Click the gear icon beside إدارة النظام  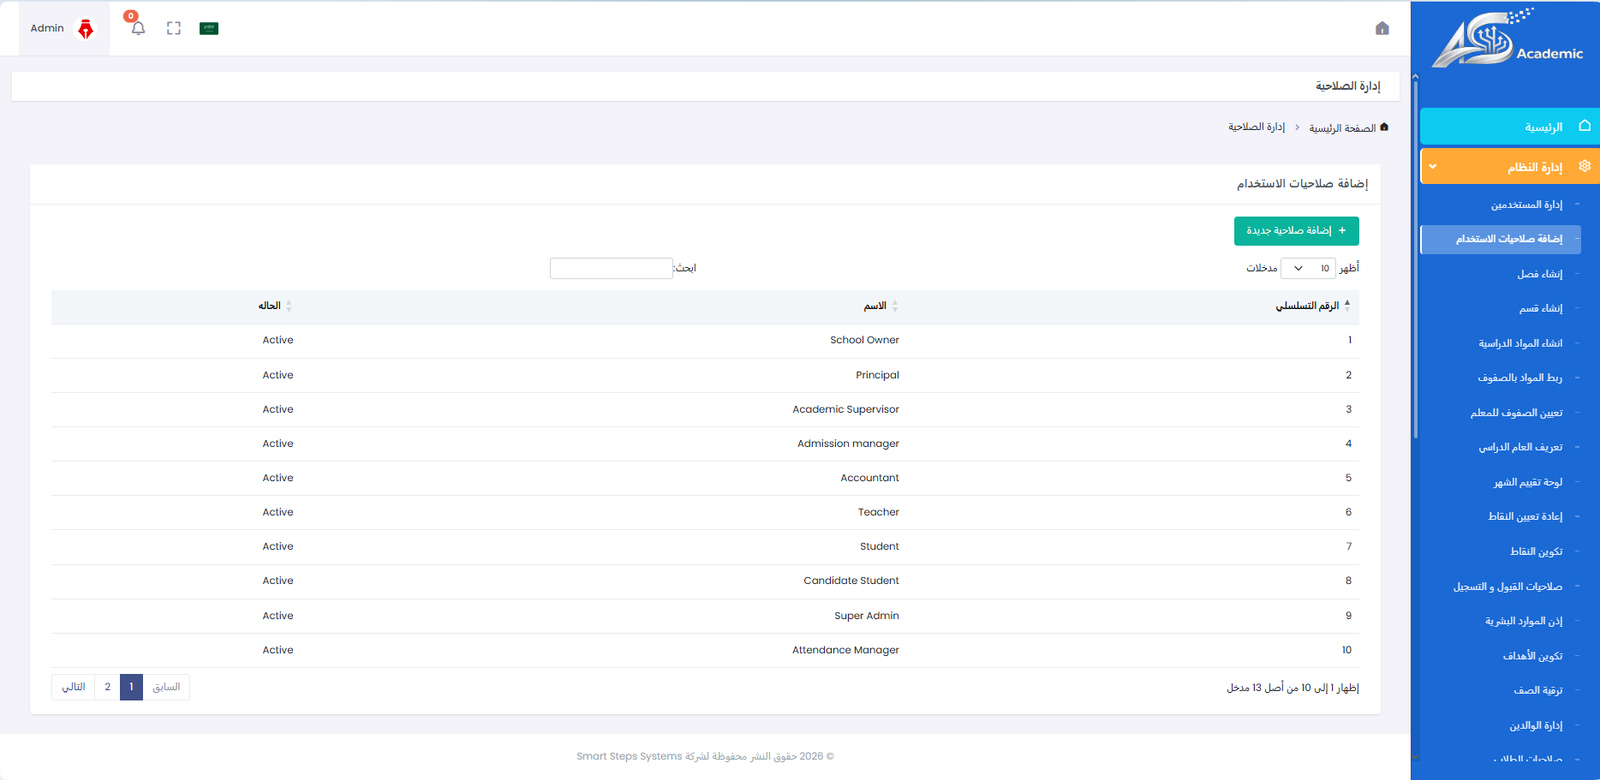tap(1584, 166)
